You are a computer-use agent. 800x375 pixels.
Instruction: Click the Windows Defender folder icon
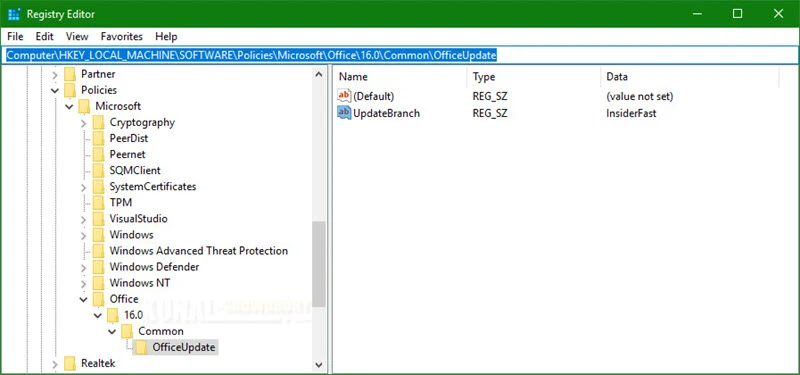click(98, 267)
